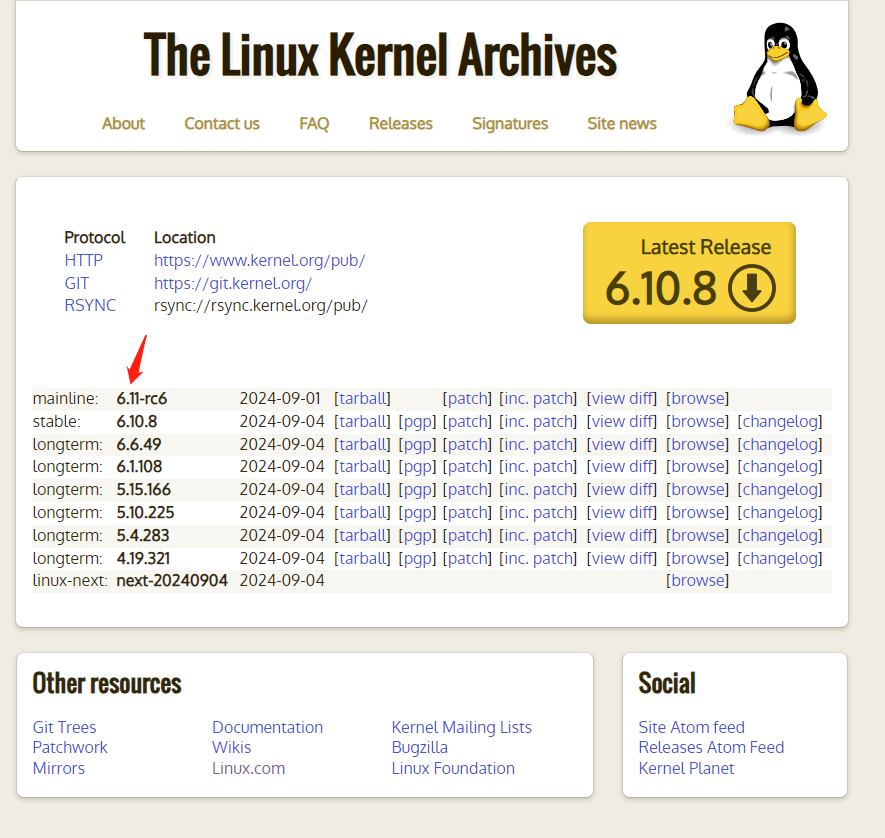Download the tarball for stable 6.10.8
This screenshot has height=838, width=885.
click(362, 421)
